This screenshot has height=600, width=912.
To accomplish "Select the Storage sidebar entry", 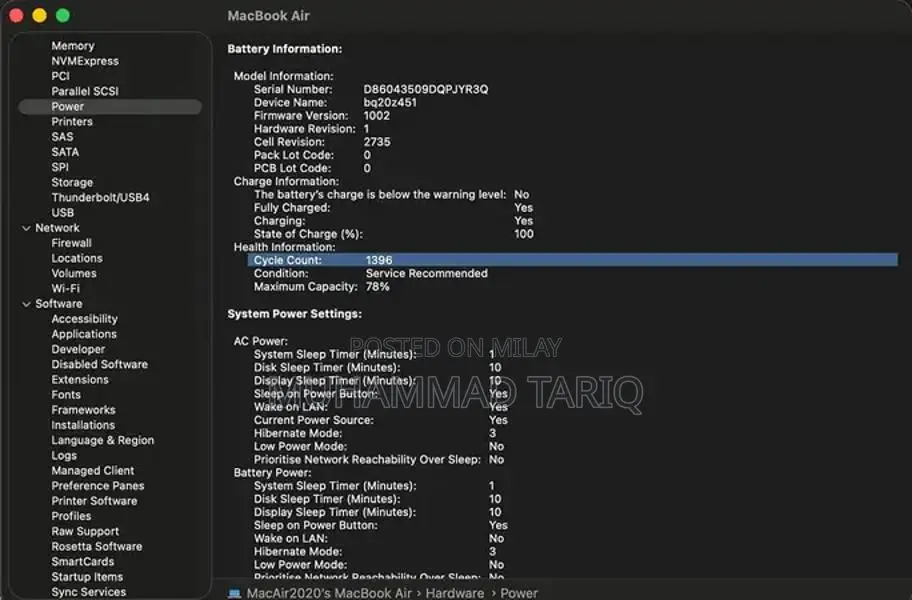I will tap(72, 183).
